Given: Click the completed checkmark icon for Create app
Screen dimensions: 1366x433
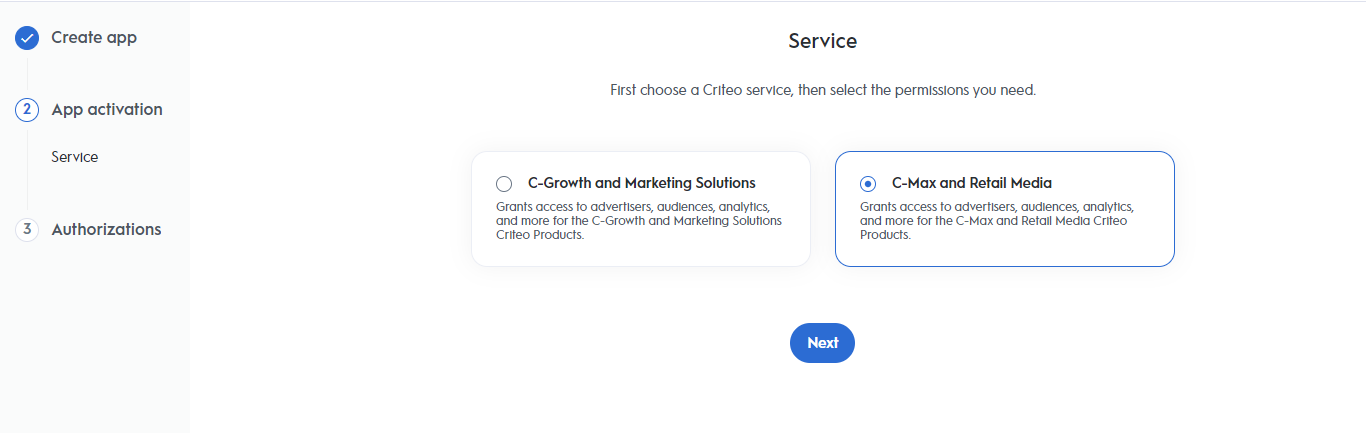Looking at the screenshot, I should click(27, 38).
